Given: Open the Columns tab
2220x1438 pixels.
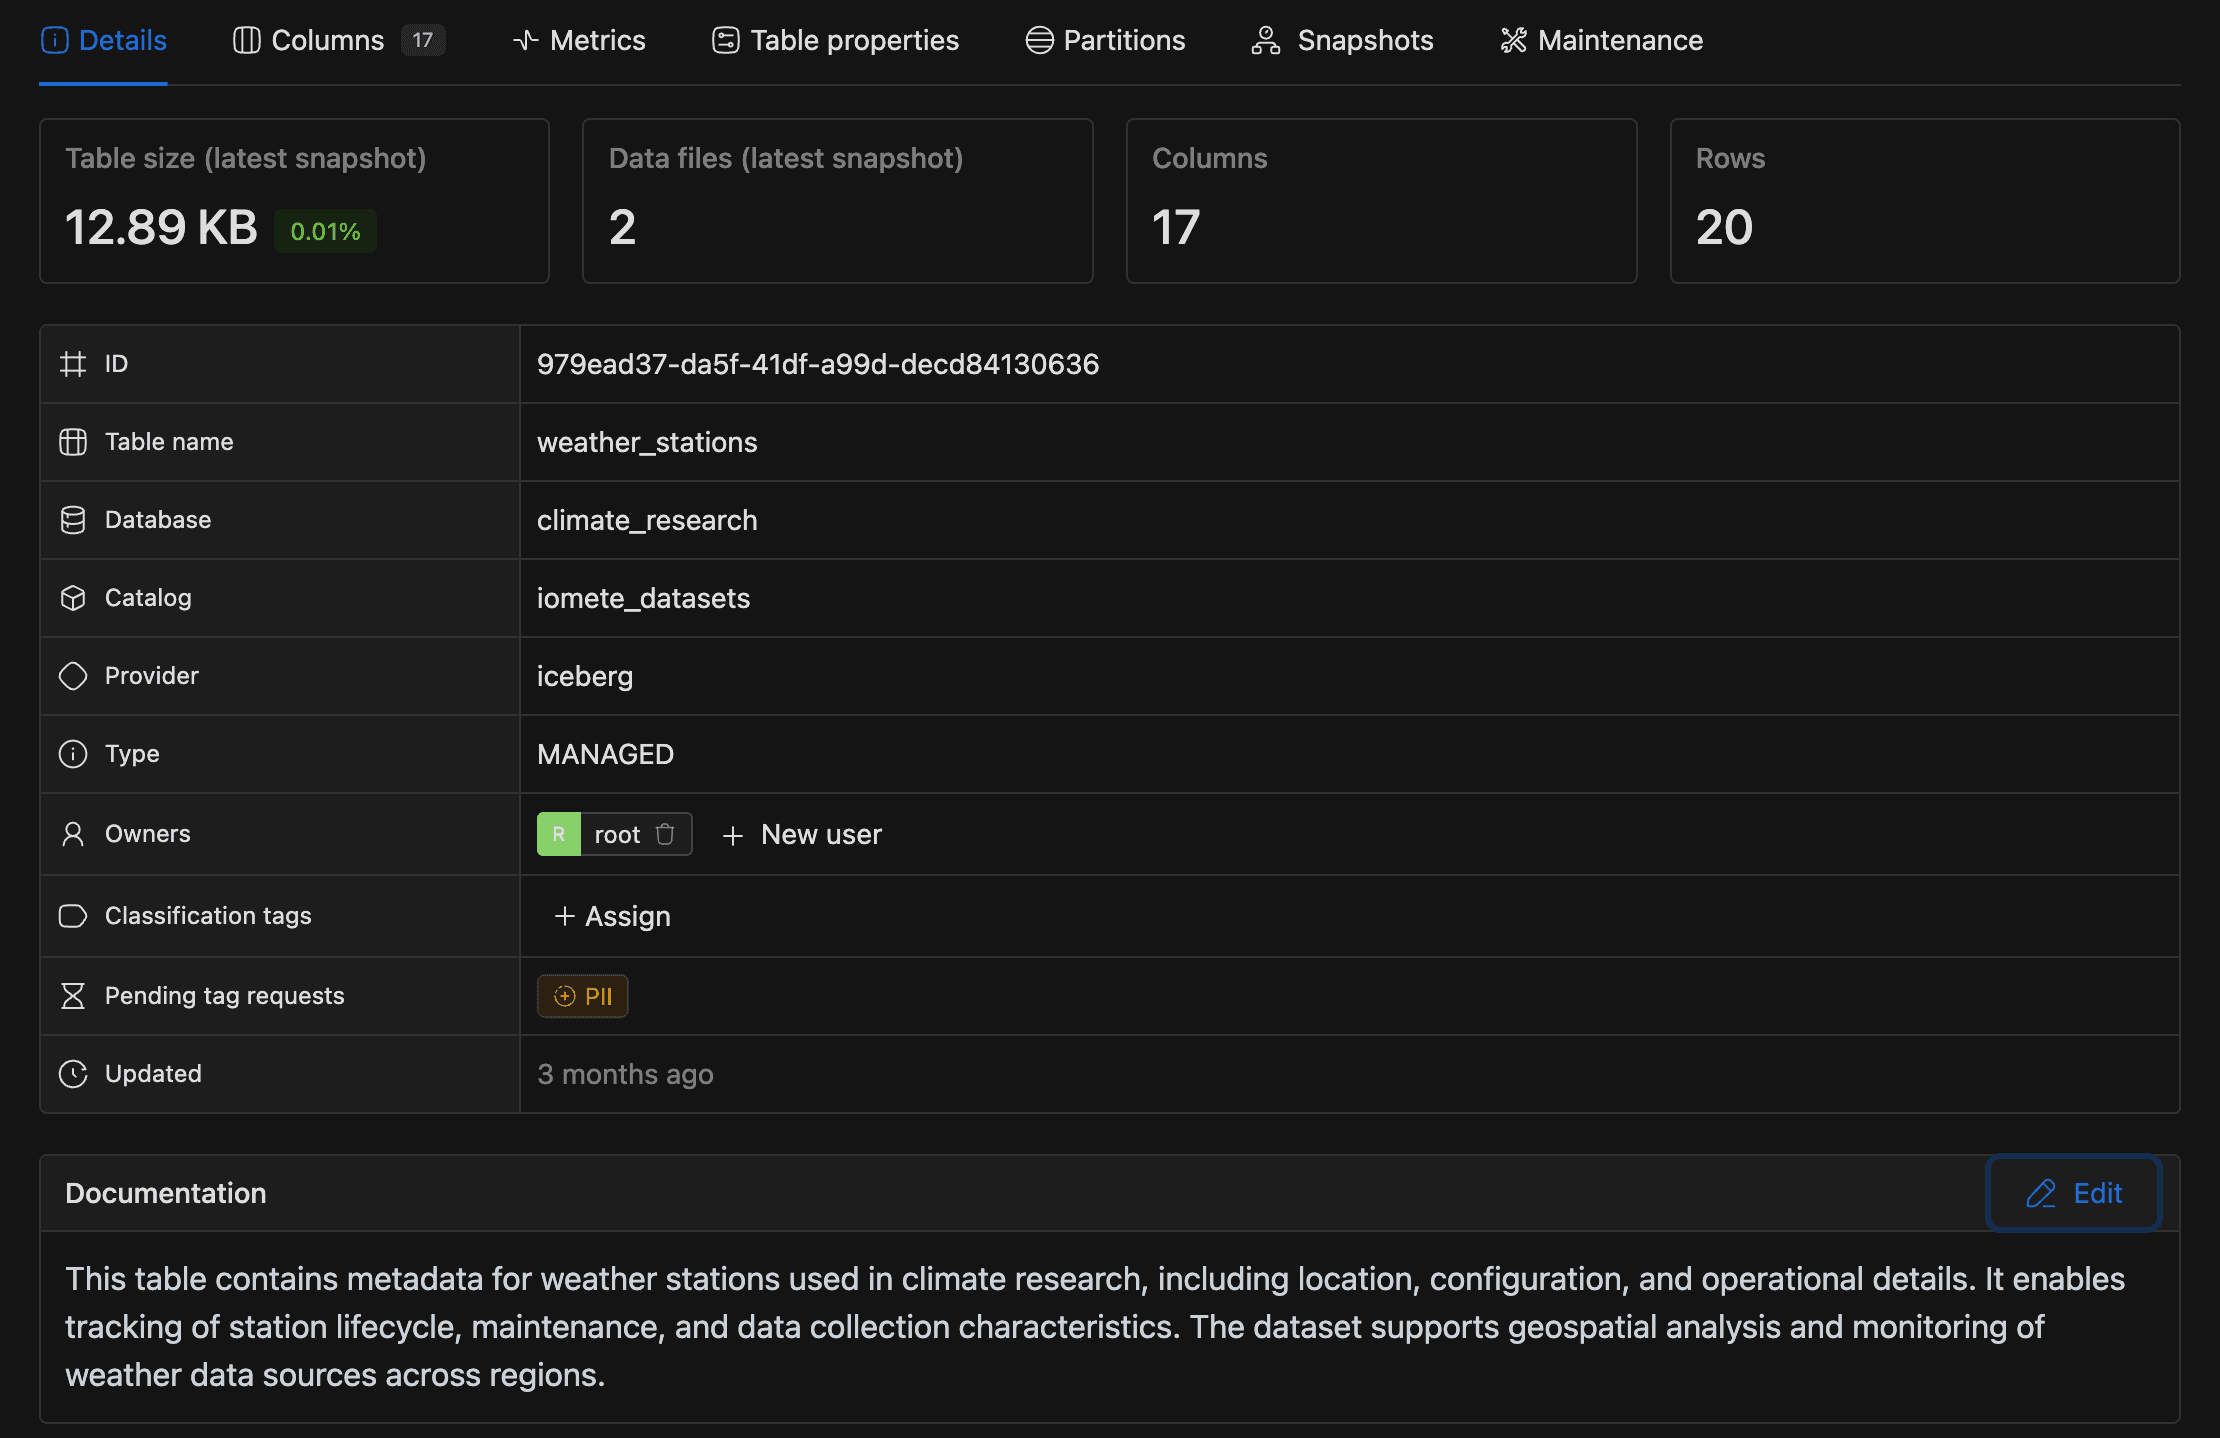Looking at the screenshot, I should [327, 40].
